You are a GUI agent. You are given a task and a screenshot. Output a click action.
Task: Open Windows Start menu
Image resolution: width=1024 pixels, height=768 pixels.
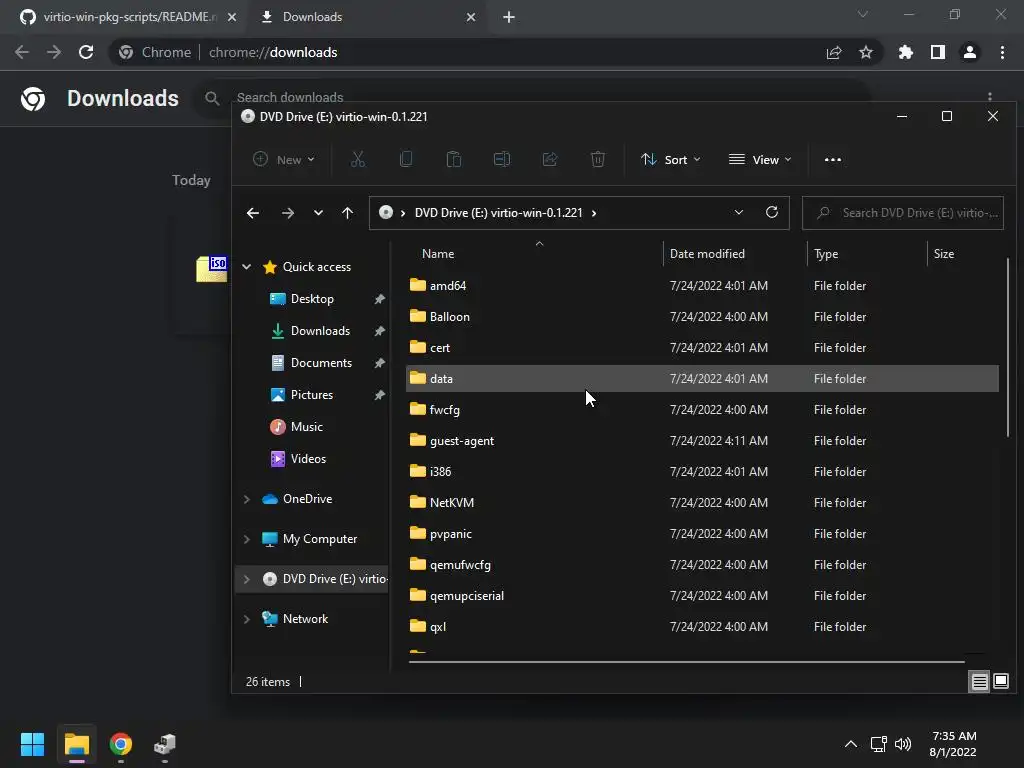pyautogui.click(x=32, y=744)
